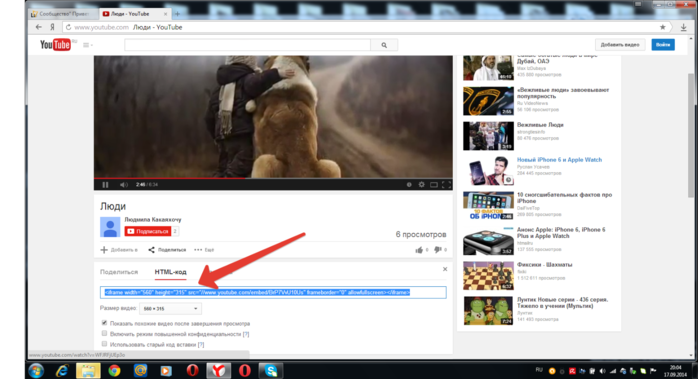Image resolution: width=698 pixels, height=379 pixels.
Task: Open the YouTube guide menu icon next to logo
Action: click(x=87, y=45)
